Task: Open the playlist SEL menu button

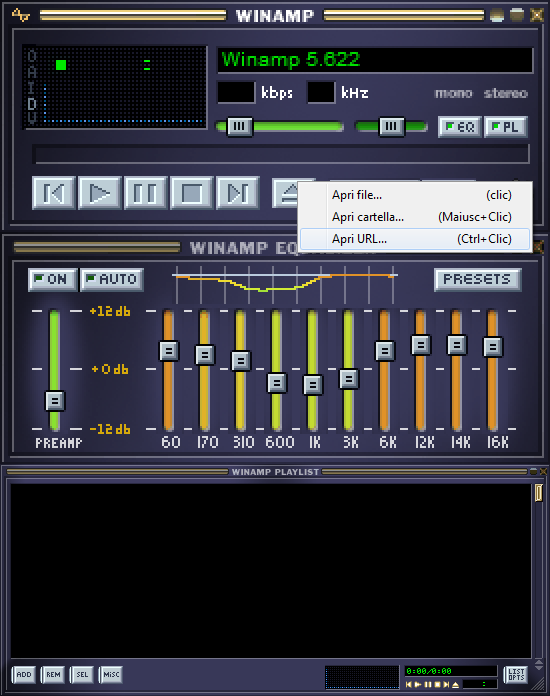Action: [82, 675]
